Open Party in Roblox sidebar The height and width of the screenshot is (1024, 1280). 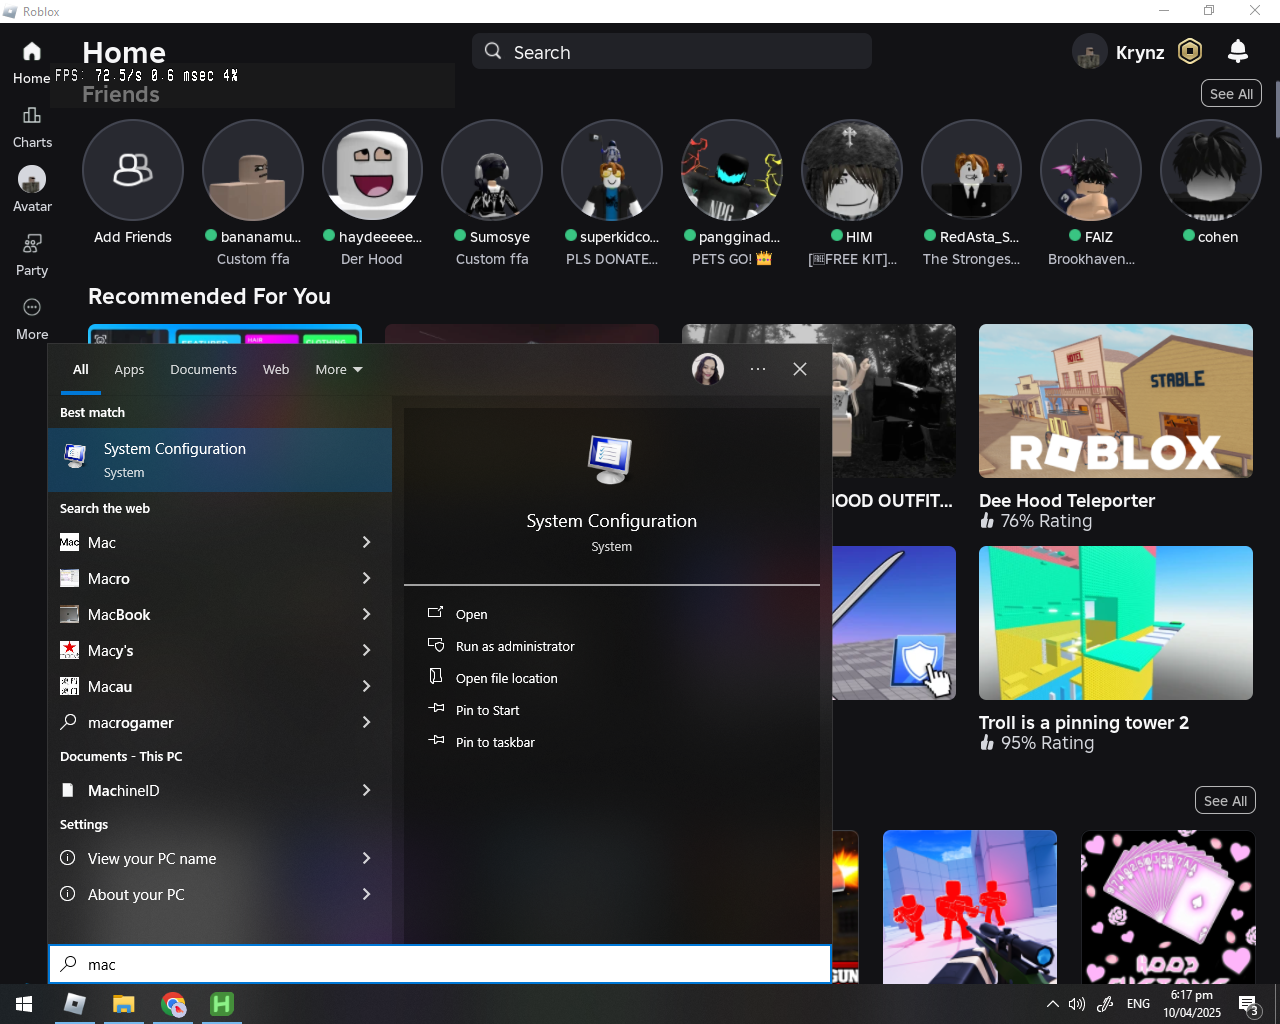click(32, 255)
